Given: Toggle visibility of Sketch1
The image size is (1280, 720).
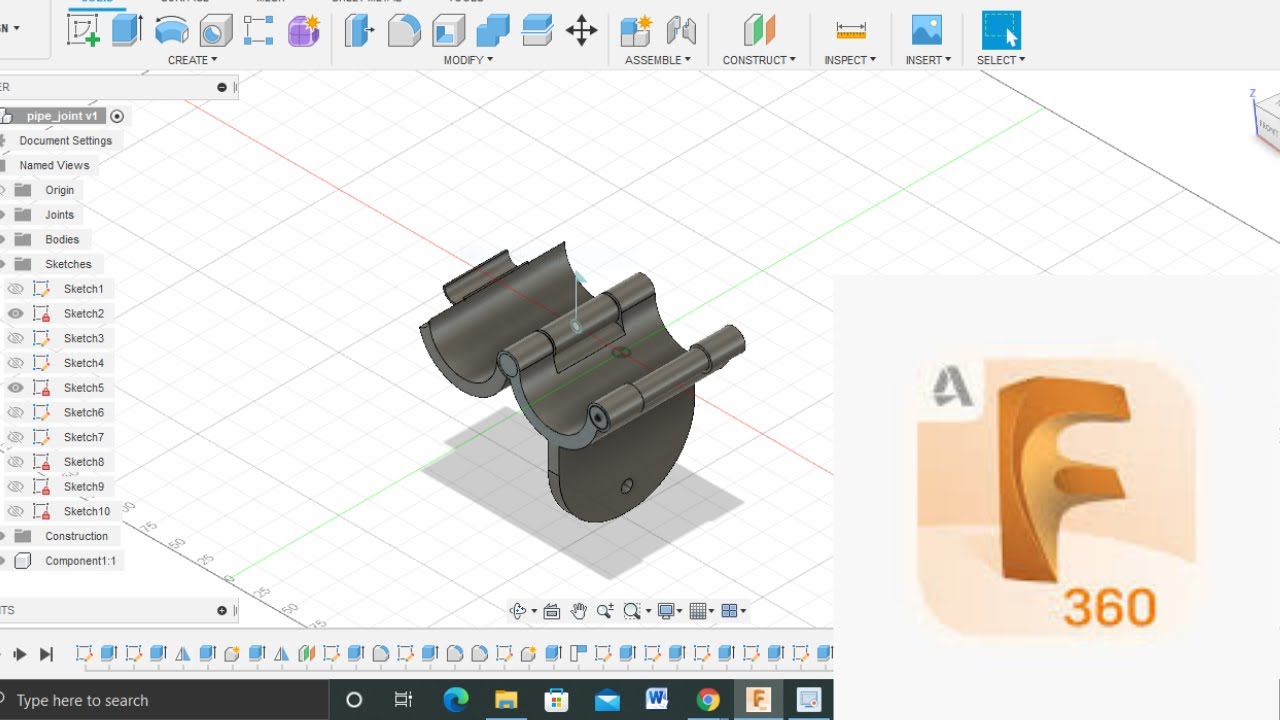Looking at the screenshot, I should (x=15, y=289).
